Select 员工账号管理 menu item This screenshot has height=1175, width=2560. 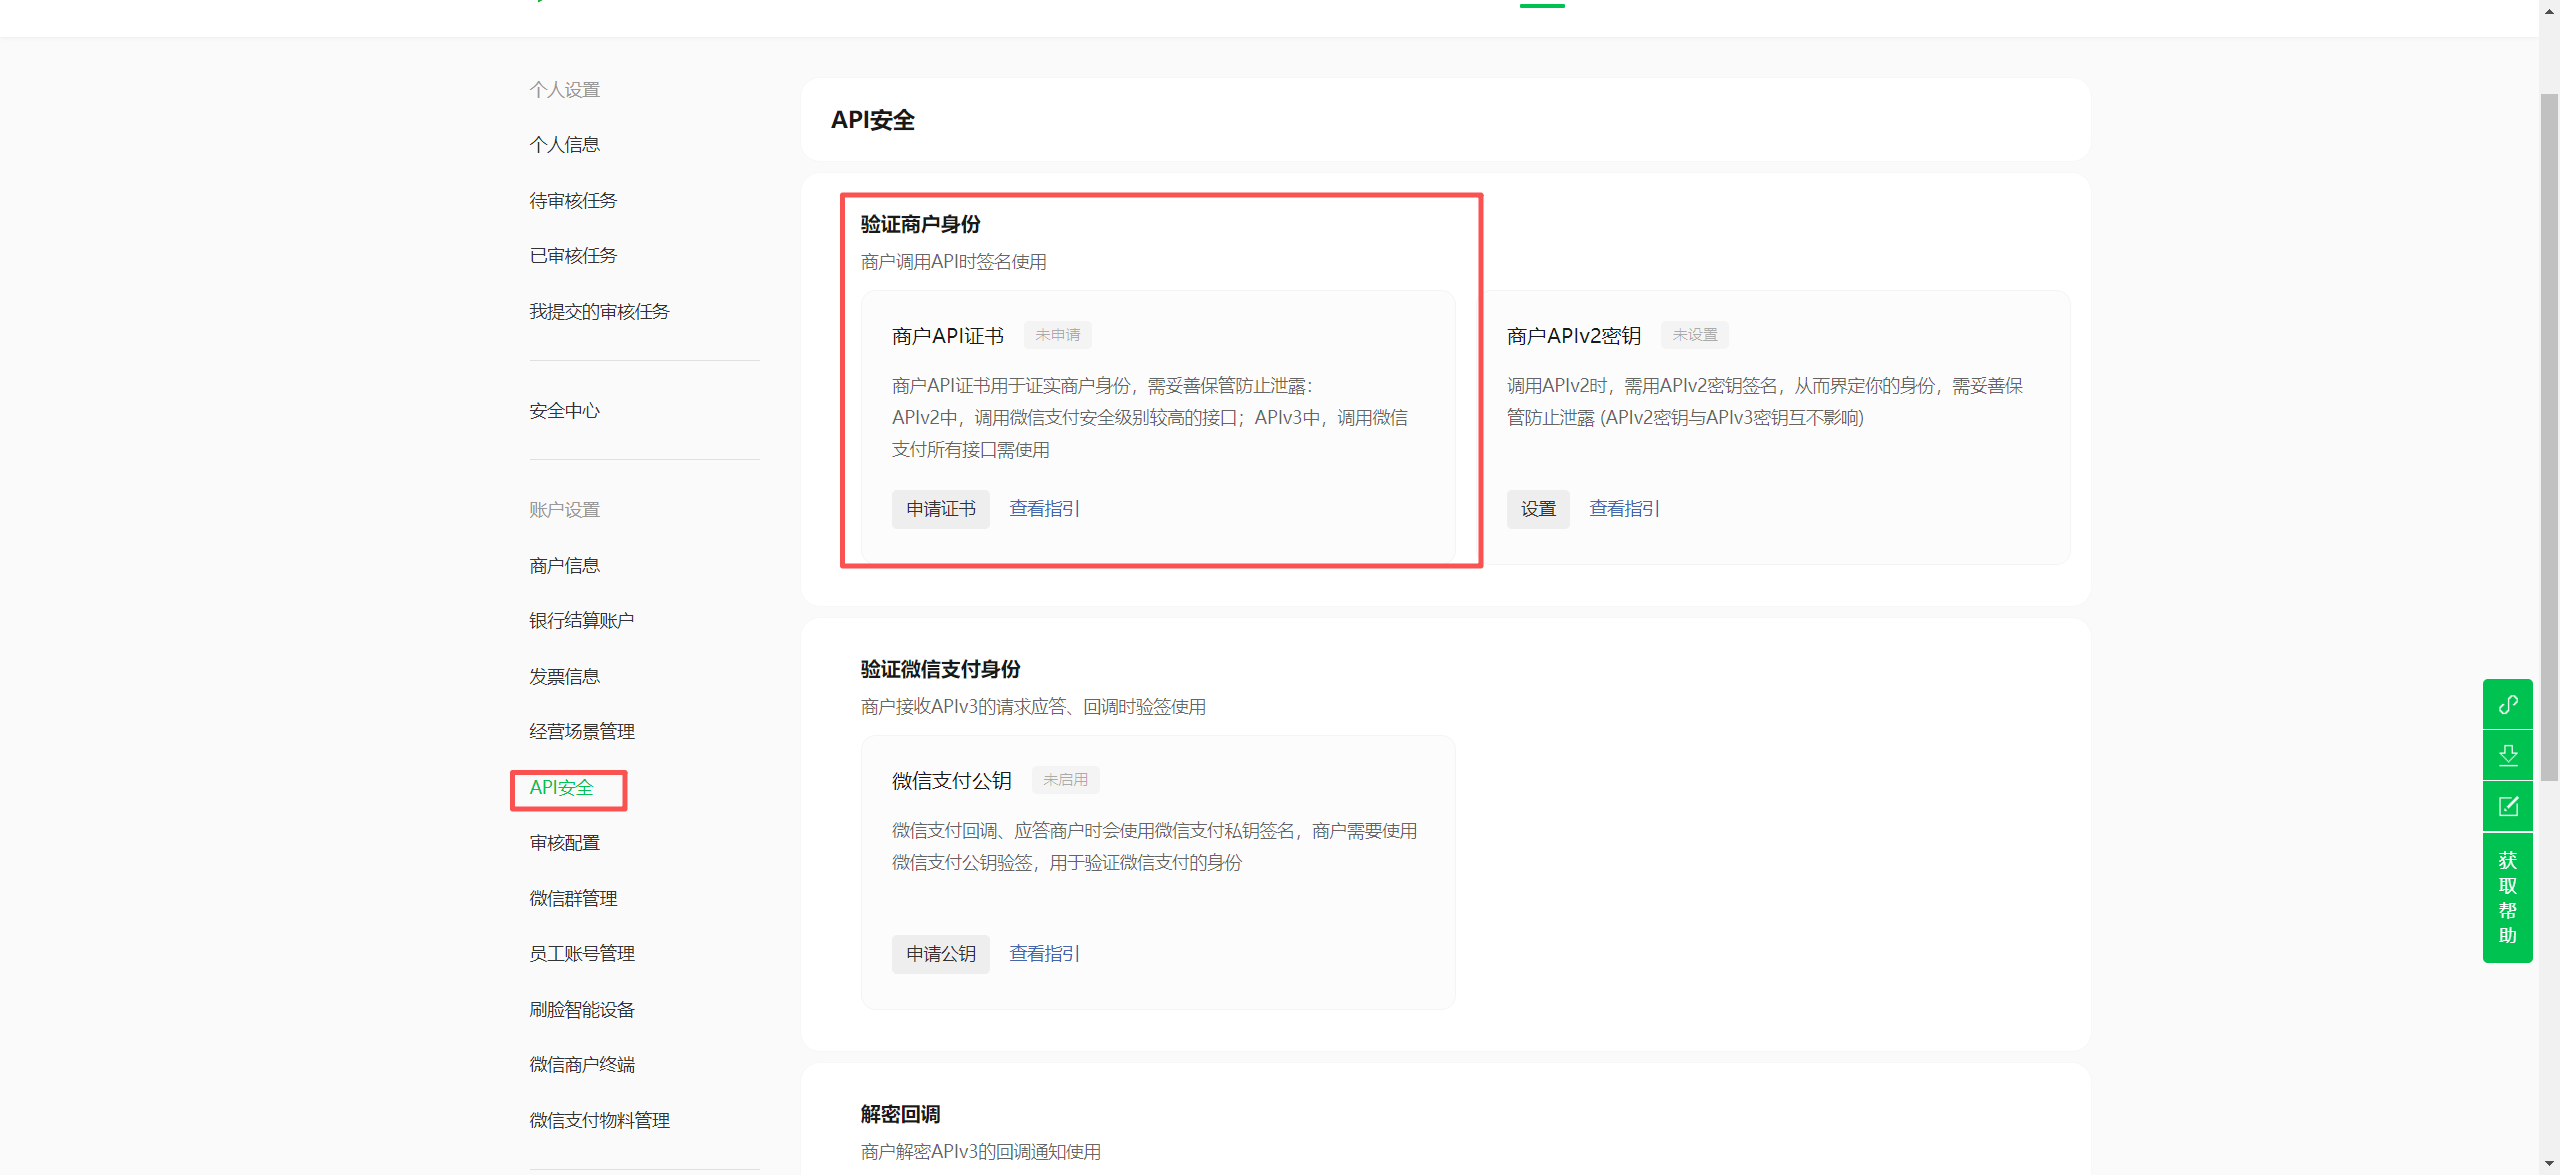point(582,954)
